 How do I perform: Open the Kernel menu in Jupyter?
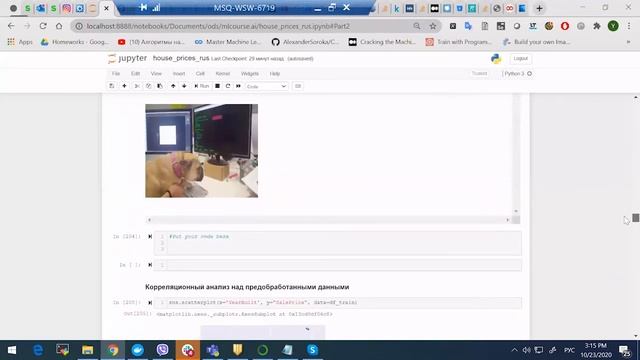pos(223,73)
